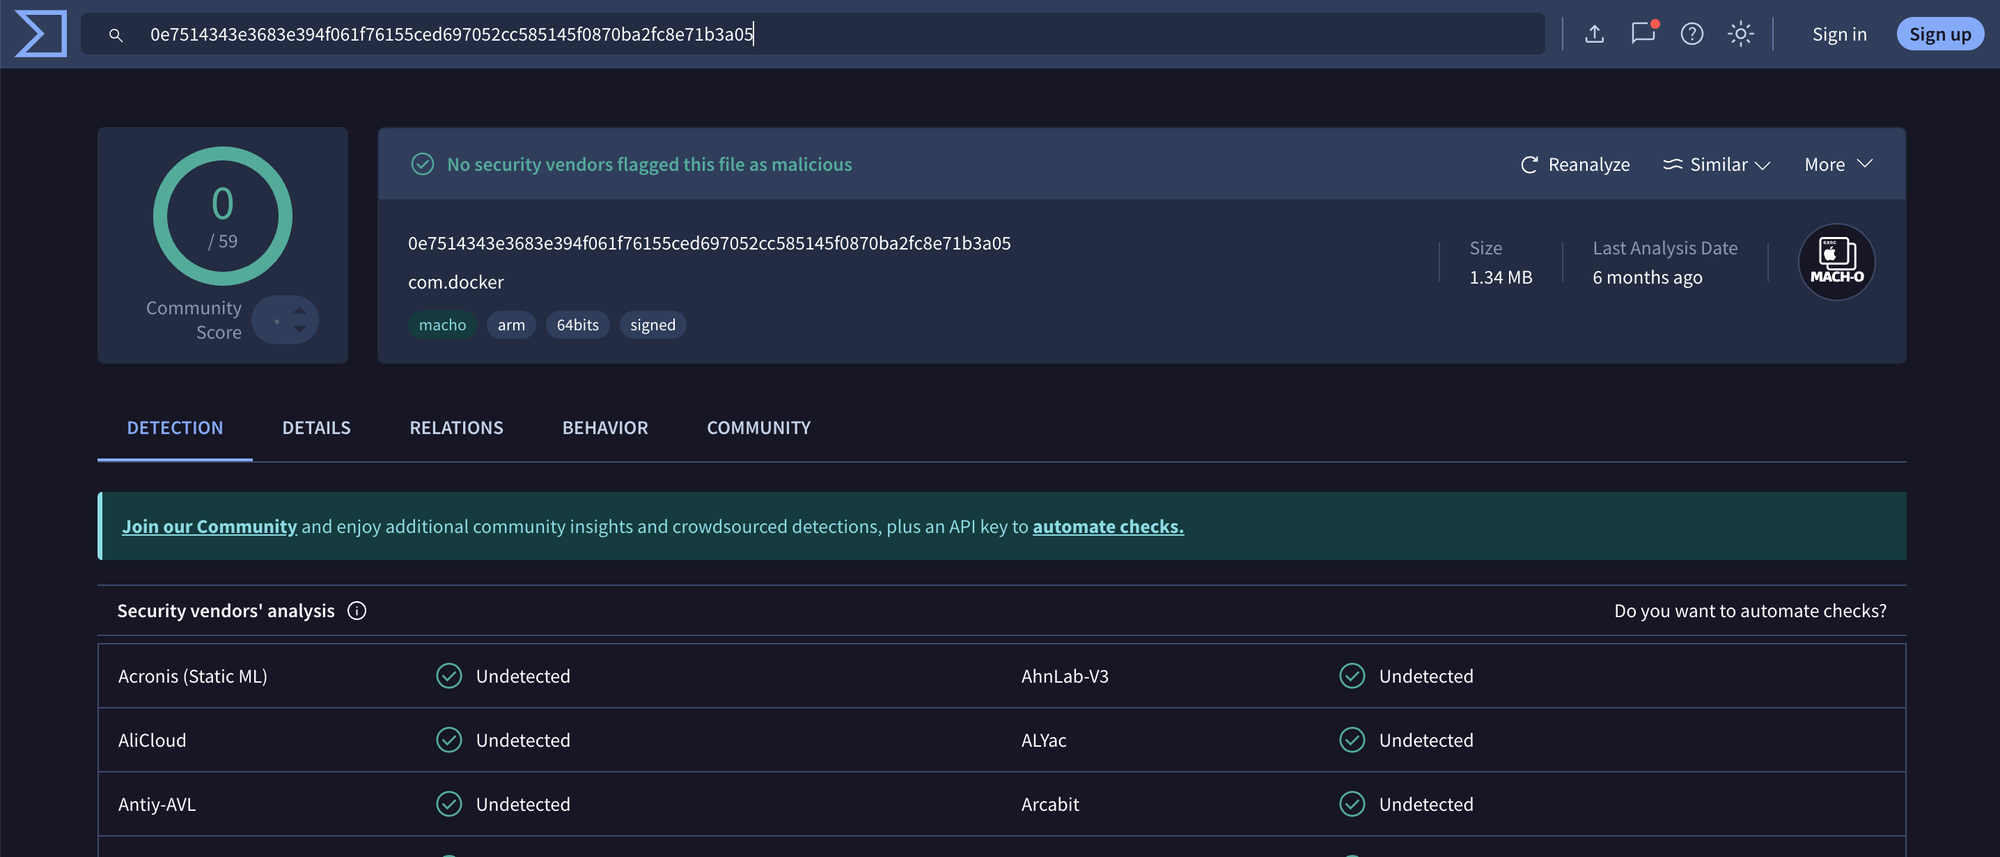
Task: Select the macho tag
Action: click(442, 325)
